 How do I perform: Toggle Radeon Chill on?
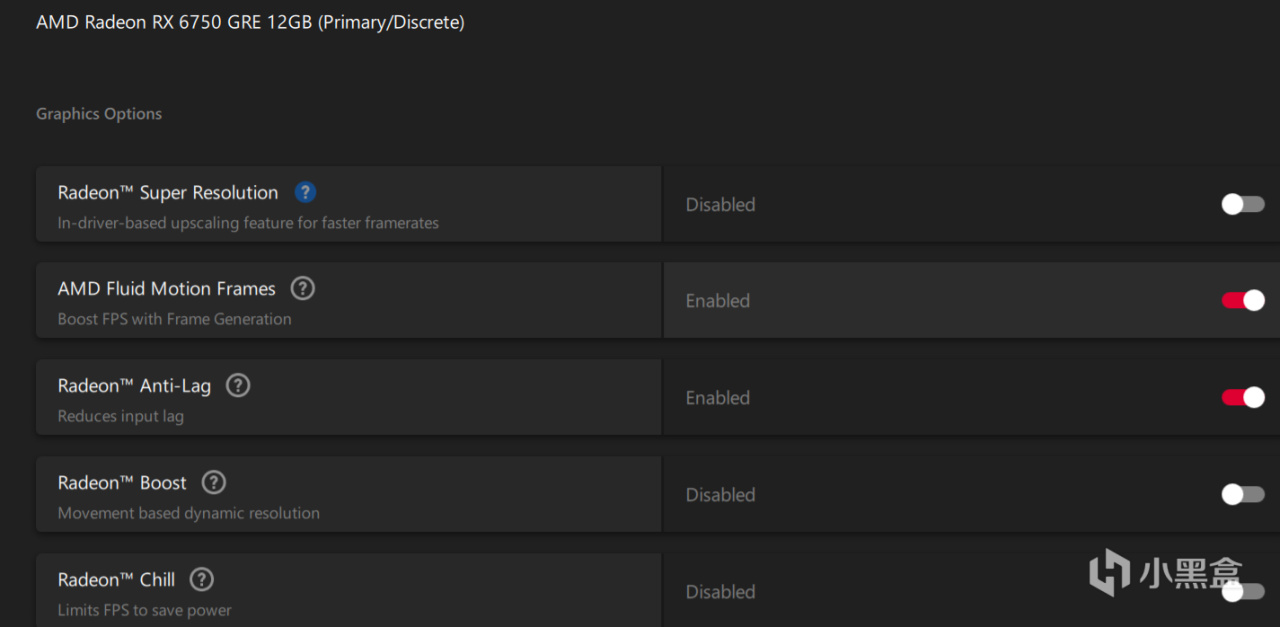click(1242, 592)
